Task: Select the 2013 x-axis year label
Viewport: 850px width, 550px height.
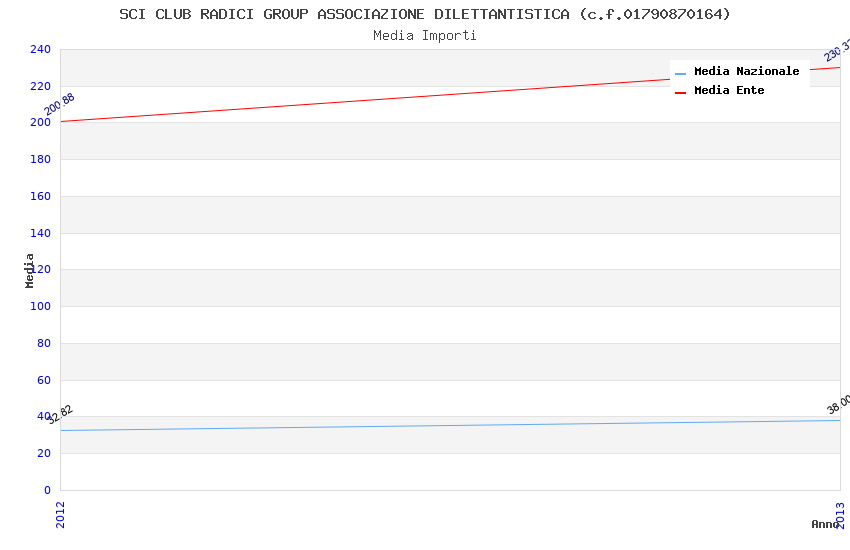Action: coord(840,515)
